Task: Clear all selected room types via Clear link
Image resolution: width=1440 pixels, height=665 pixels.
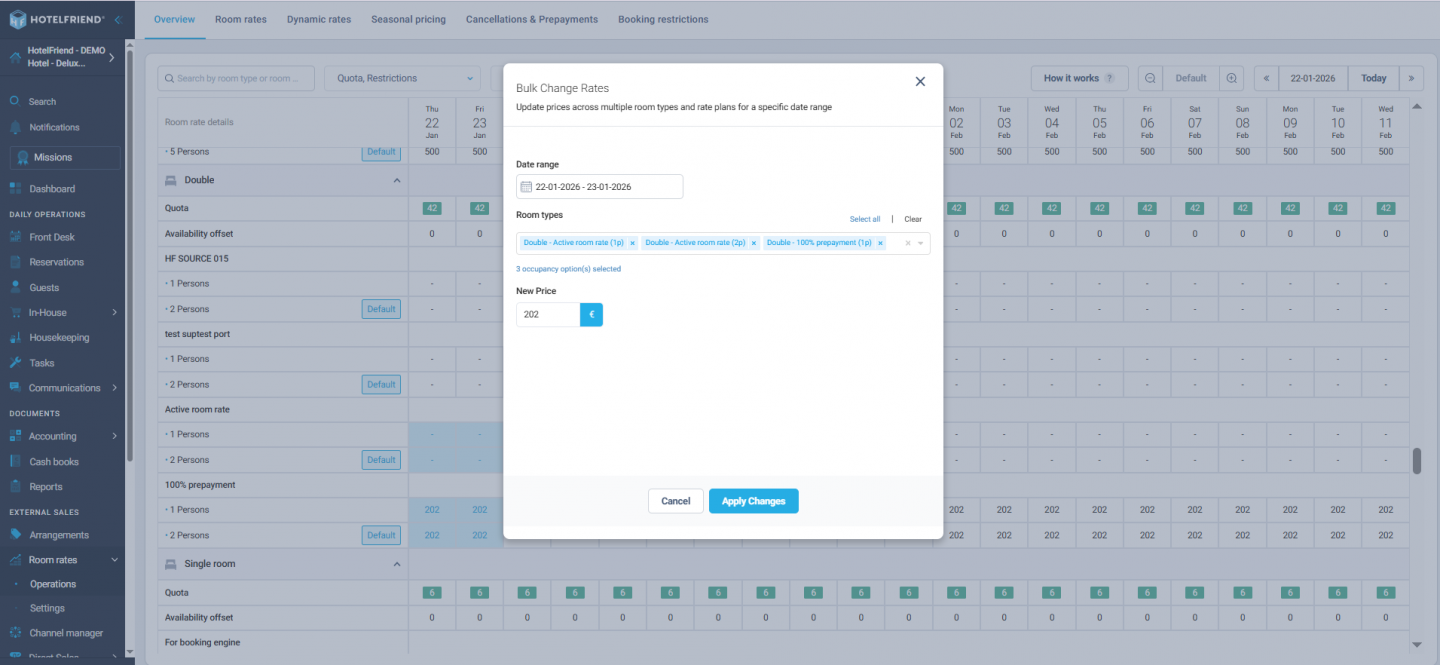Action: [911, 219]
